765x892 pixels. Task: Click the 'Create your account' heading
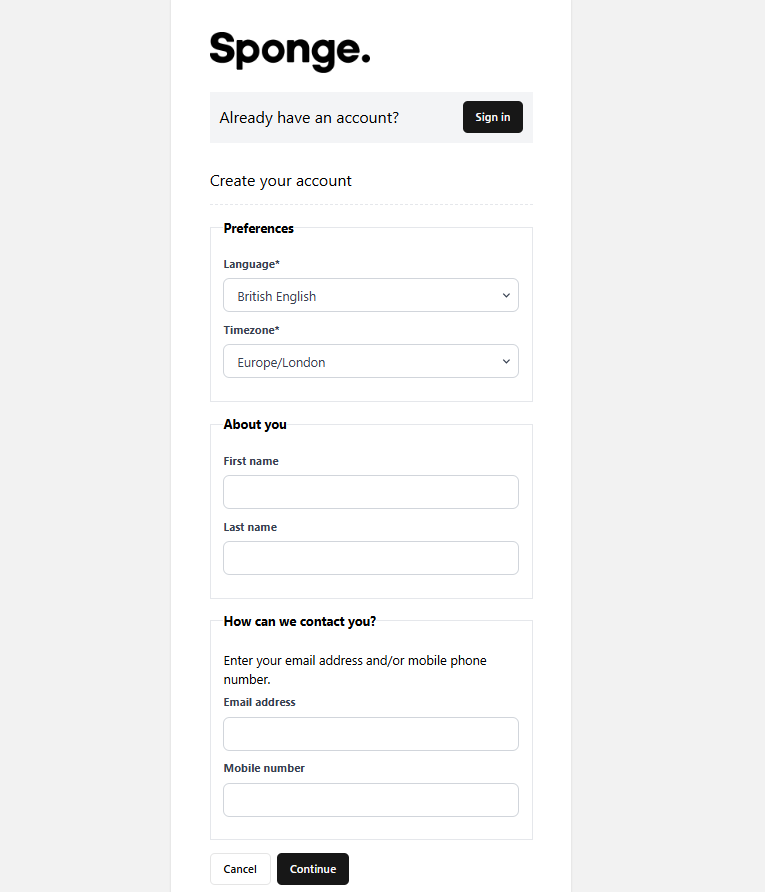(281, 181)
